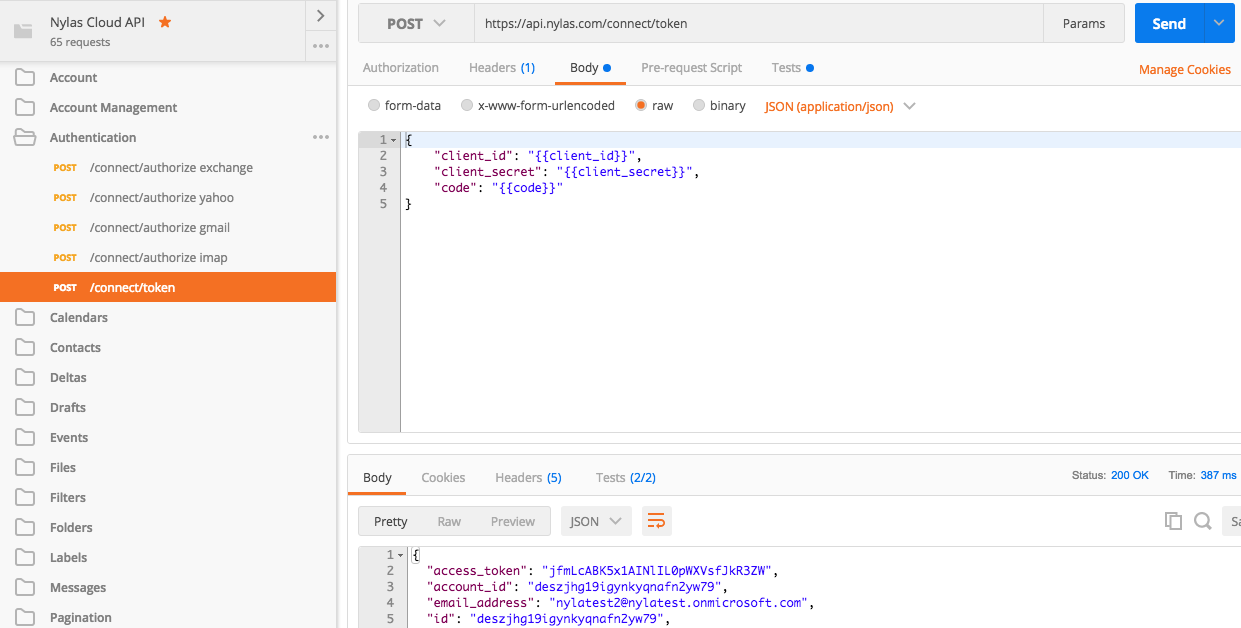Open the response Body tab

(377, 478)
